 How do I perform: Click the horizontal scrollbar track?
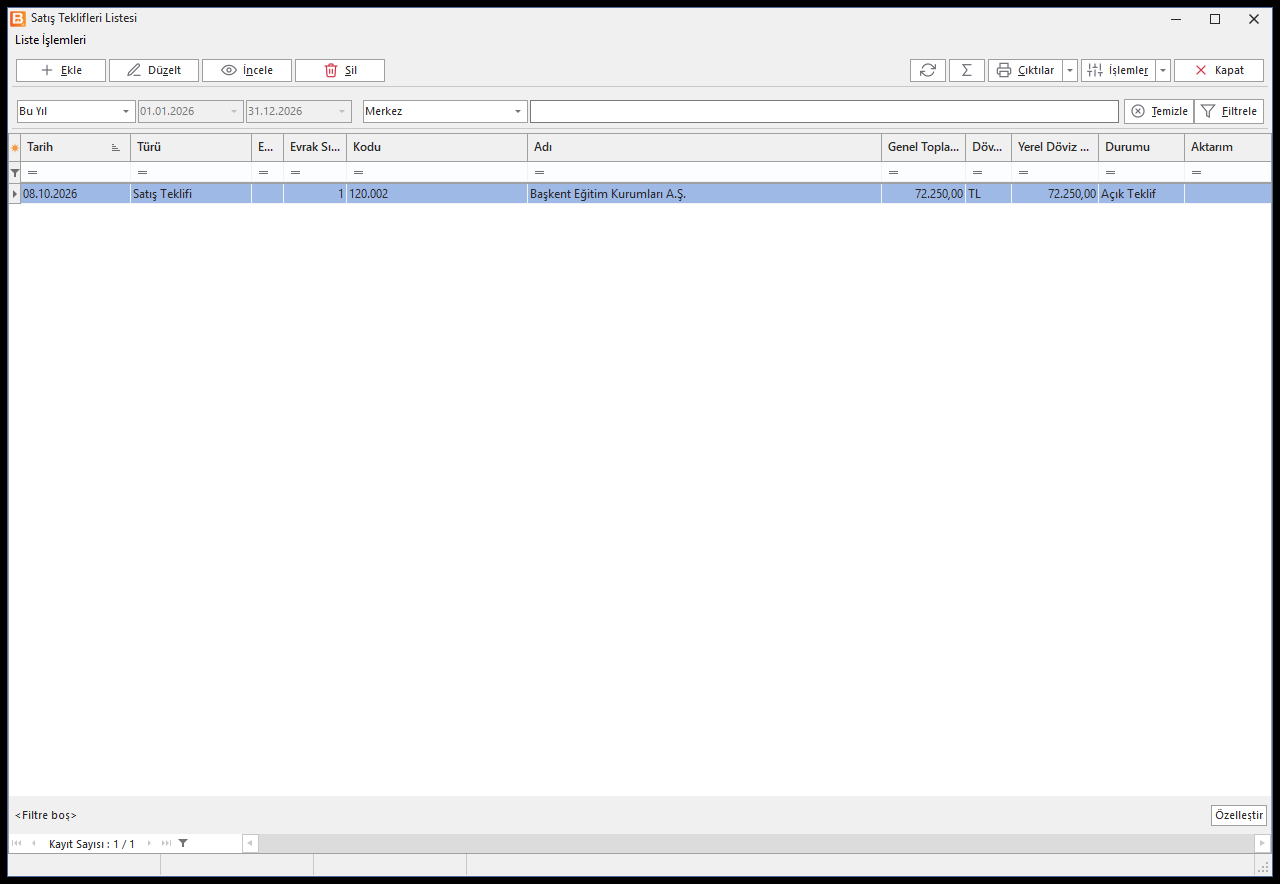click(x=756, y=843)
